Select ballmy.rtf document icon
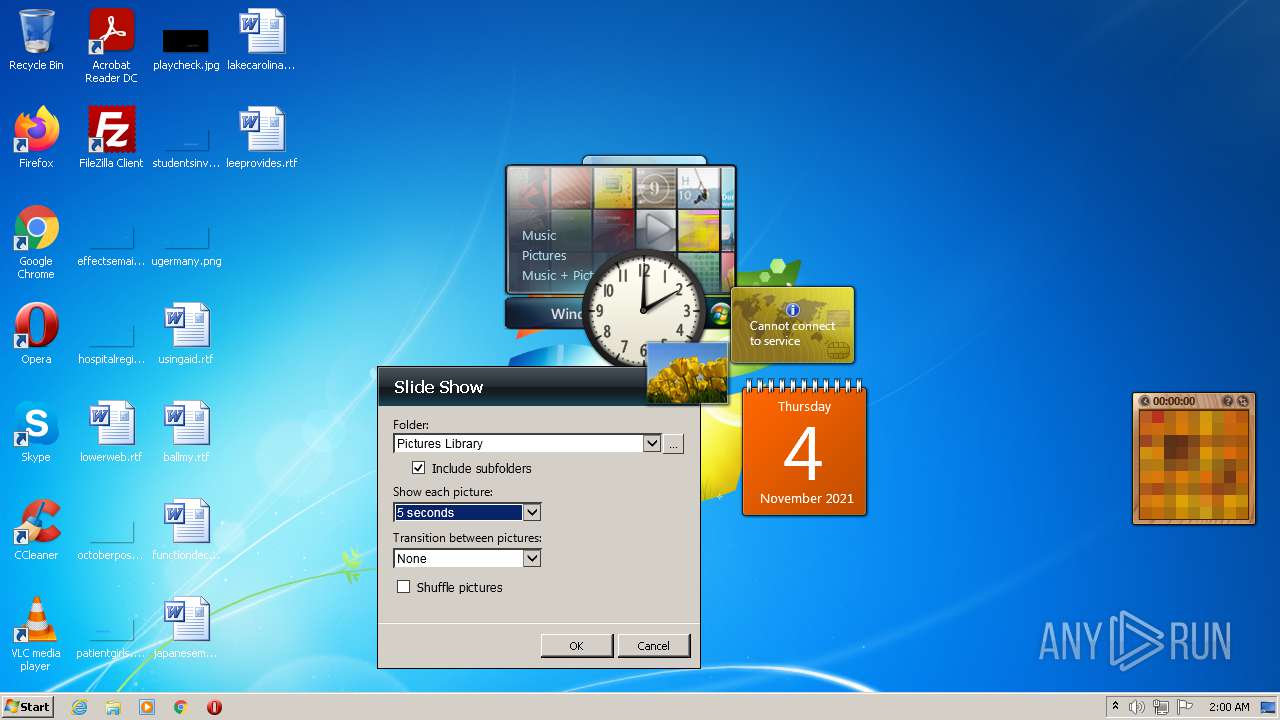Image resolution: width=1280 pixels, height=720 pixels. (x=186, y=432)
